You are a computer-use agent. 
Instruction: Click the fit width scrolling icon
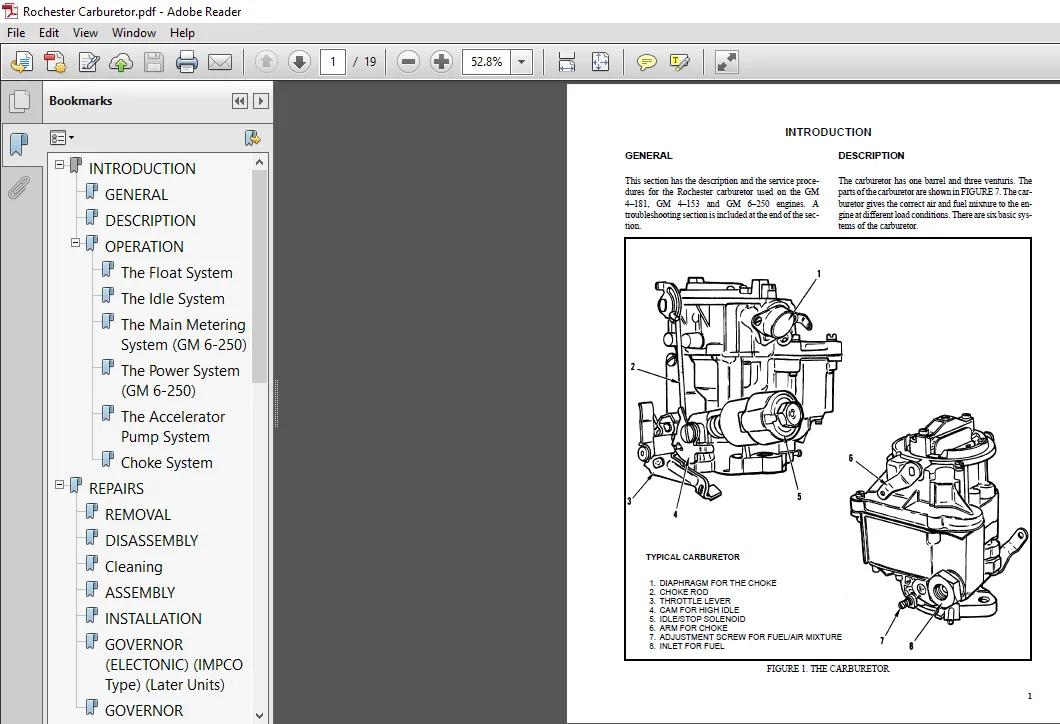click(567, 62)
